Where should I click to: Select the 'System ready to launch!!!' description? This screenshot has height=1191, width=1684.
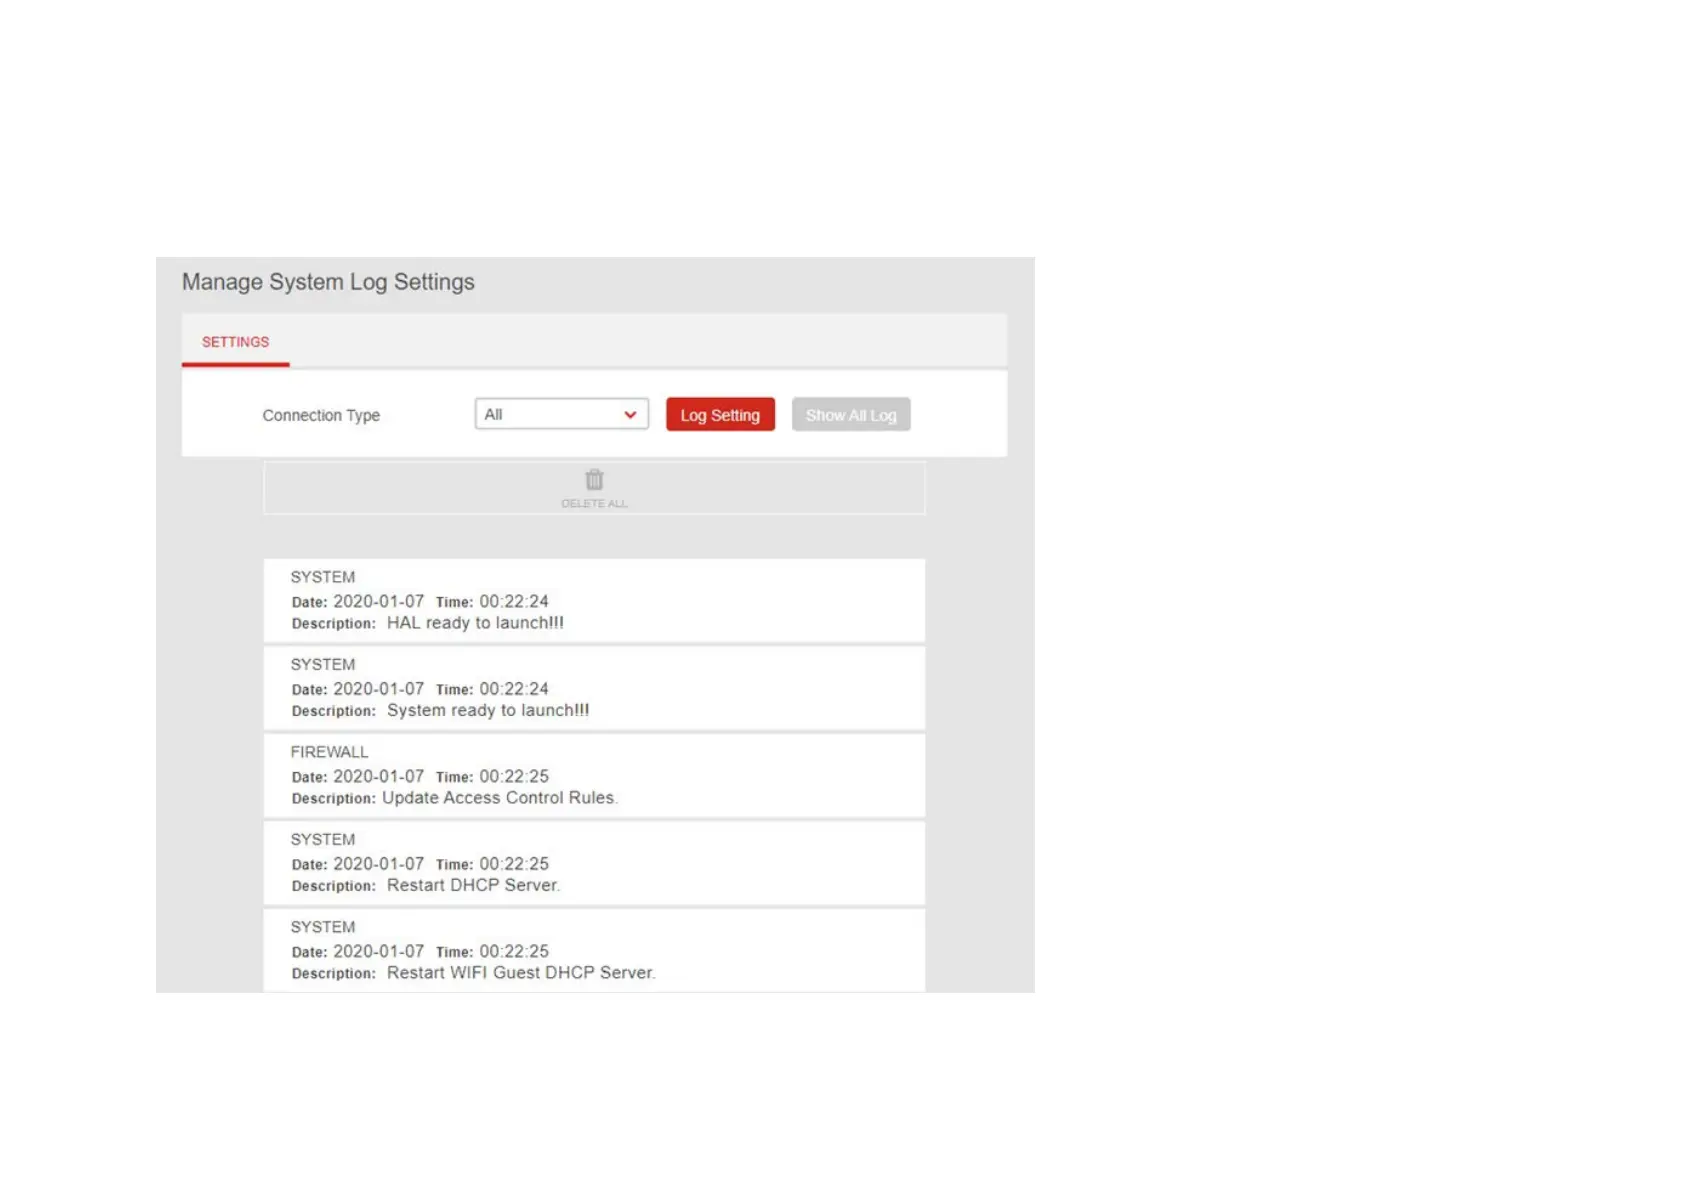click(x=488, y=710)
